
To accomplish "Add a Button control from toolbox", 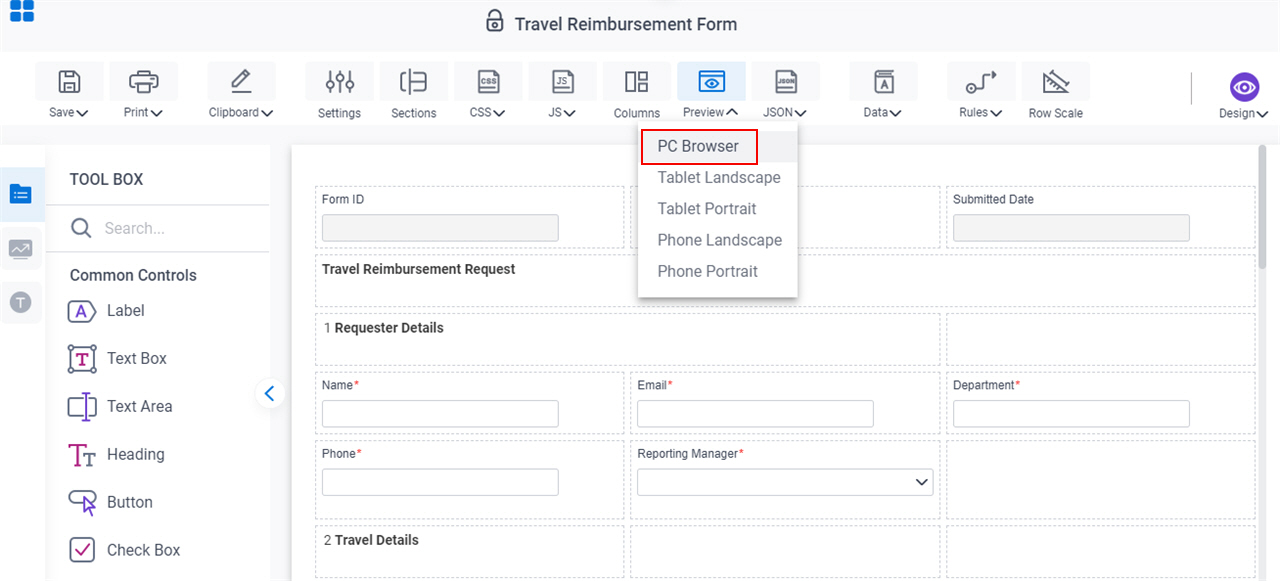I will (111, 502).
